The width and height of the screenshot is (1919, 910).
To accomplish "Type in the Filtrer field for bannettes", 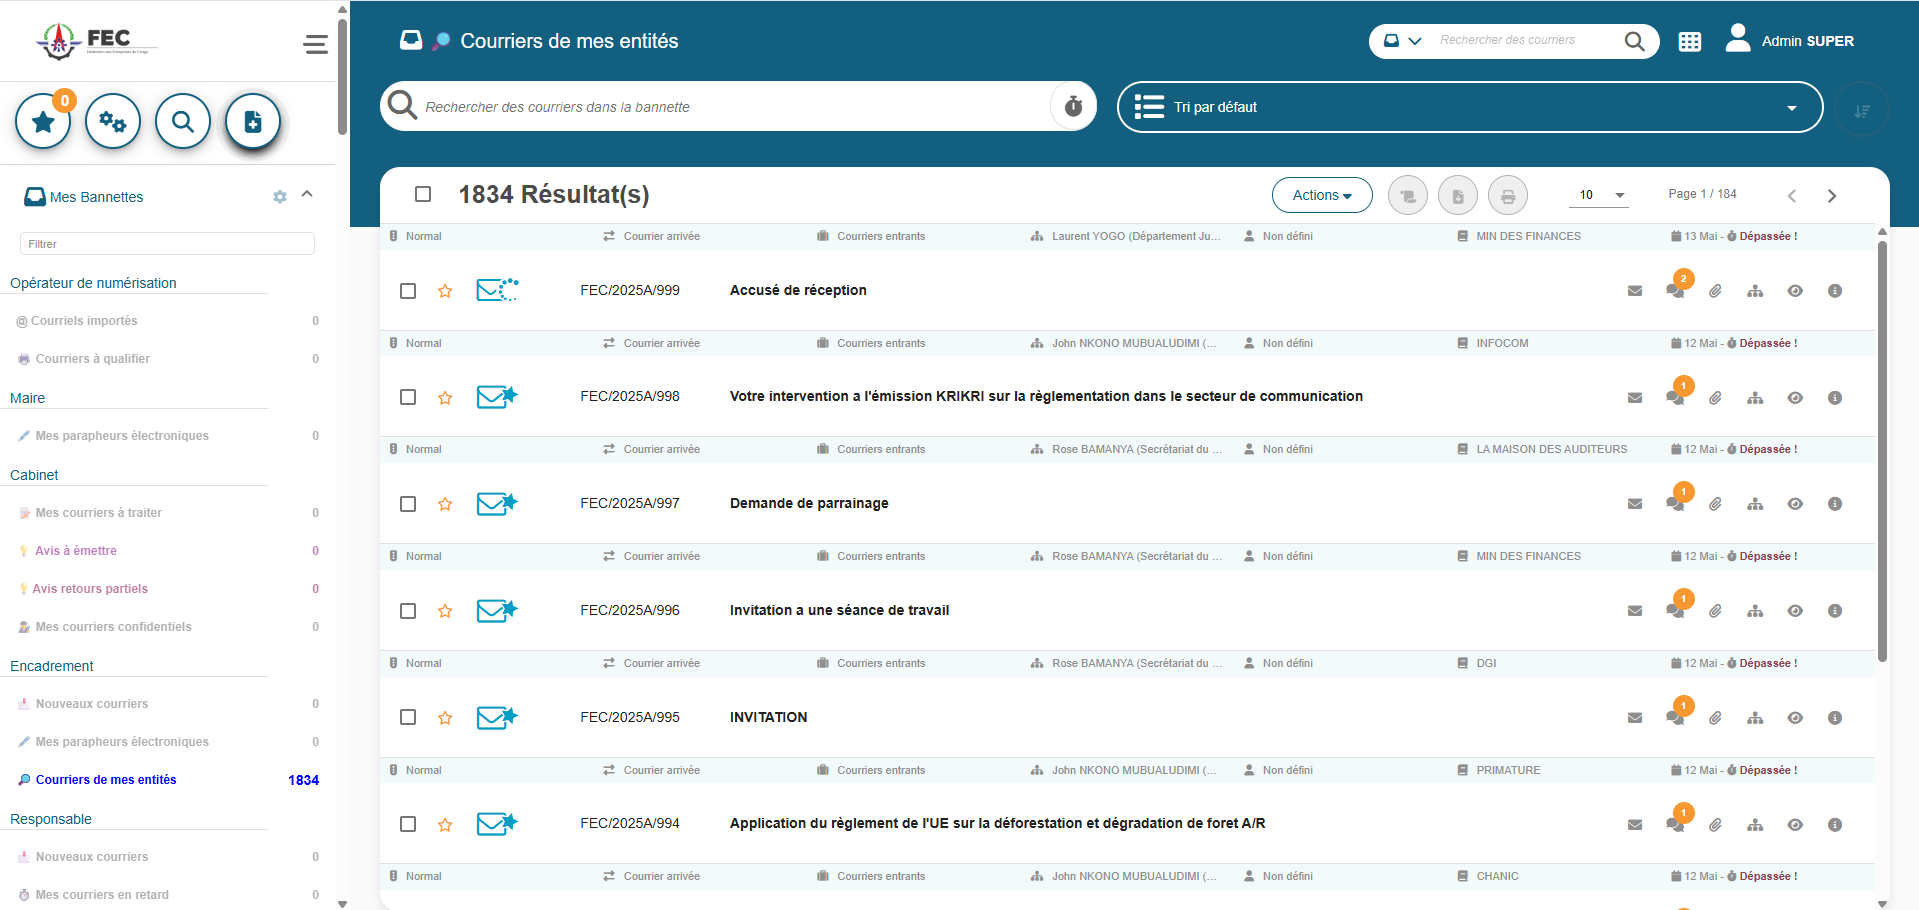I will pyautogui.click(x=166, y=243).
